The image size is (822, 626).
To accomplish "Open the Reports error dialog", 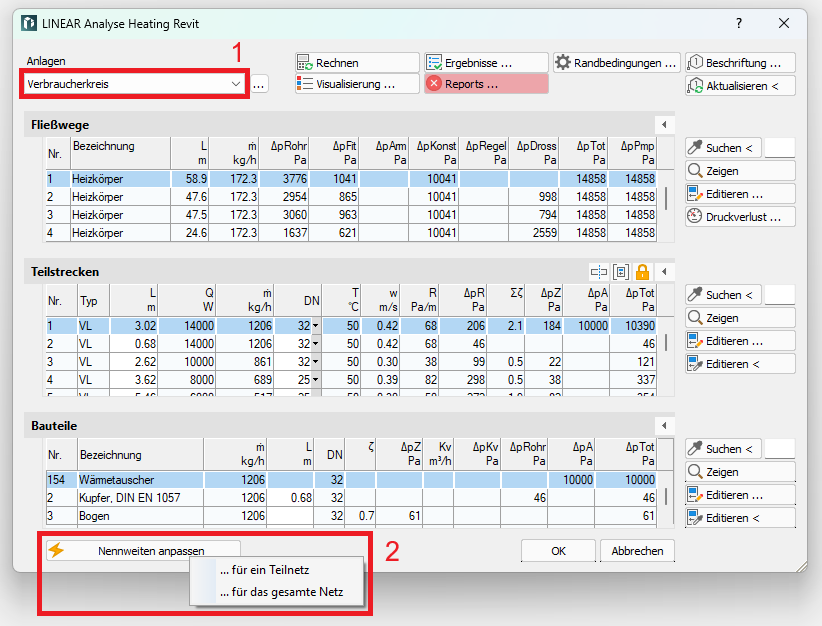I will [x=485, y=84].
